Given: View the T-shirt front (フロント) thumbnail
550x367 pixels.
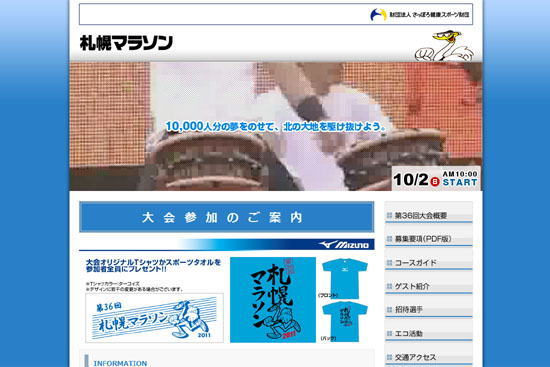Looking at the screenshot, I should point(345,278).
